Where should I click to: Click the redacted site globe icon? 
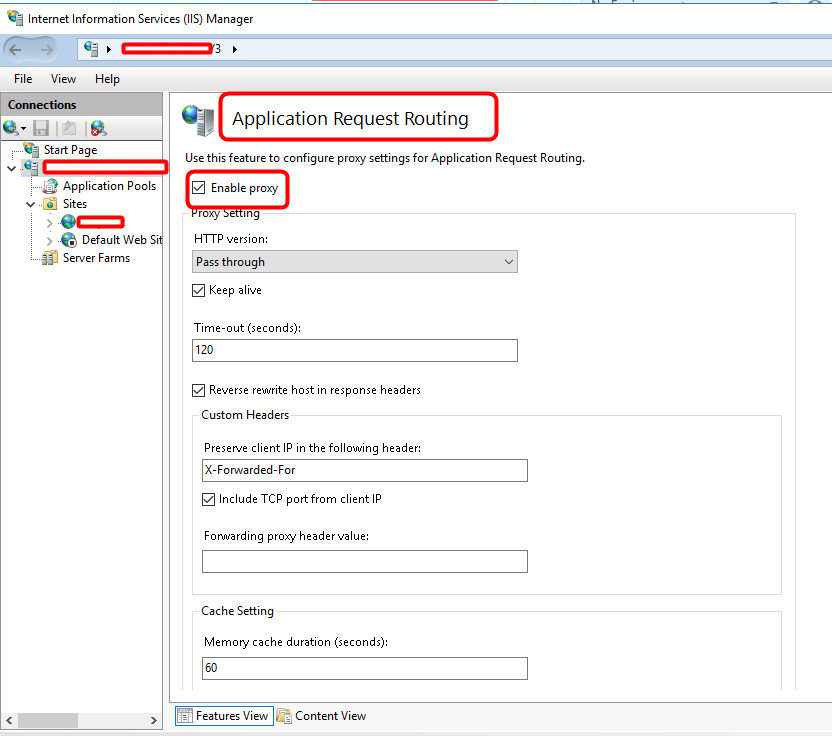(68, 222)
